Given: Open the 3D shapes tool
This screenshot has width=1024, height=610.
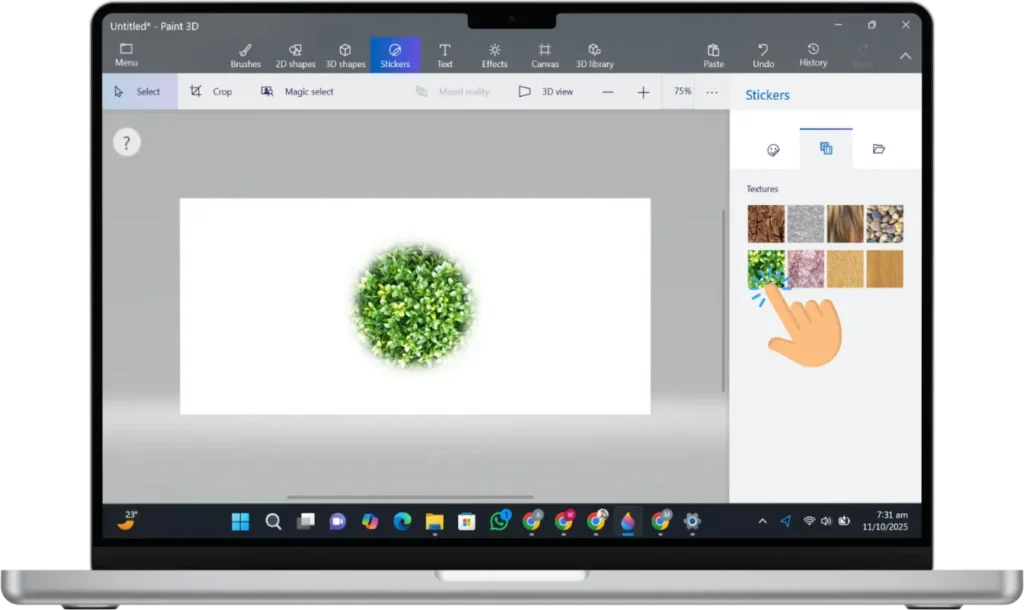Looking at the screenshot, I should pyautogui.click(x=345, y=55).
